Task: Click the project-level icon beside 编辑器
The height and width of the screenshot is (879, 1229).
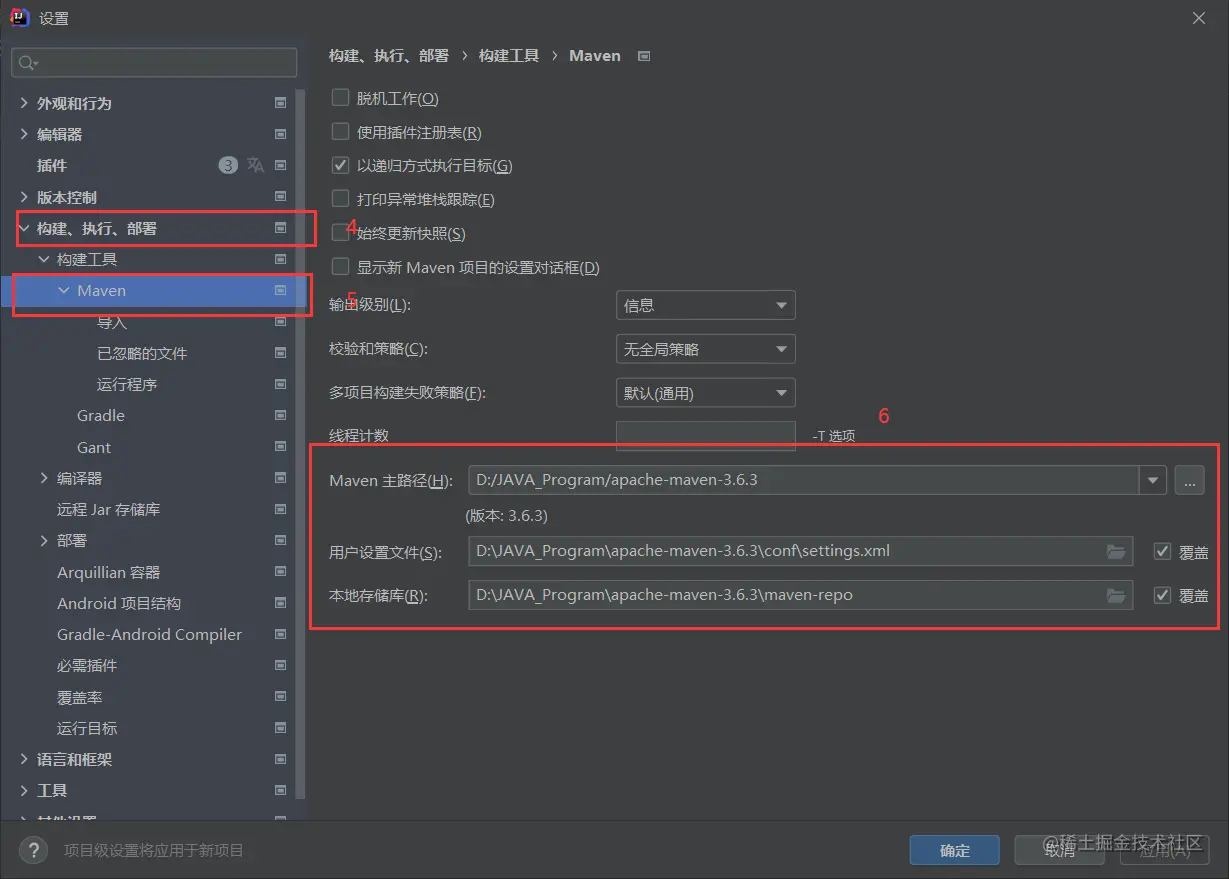Action: (x=281, y=134)
